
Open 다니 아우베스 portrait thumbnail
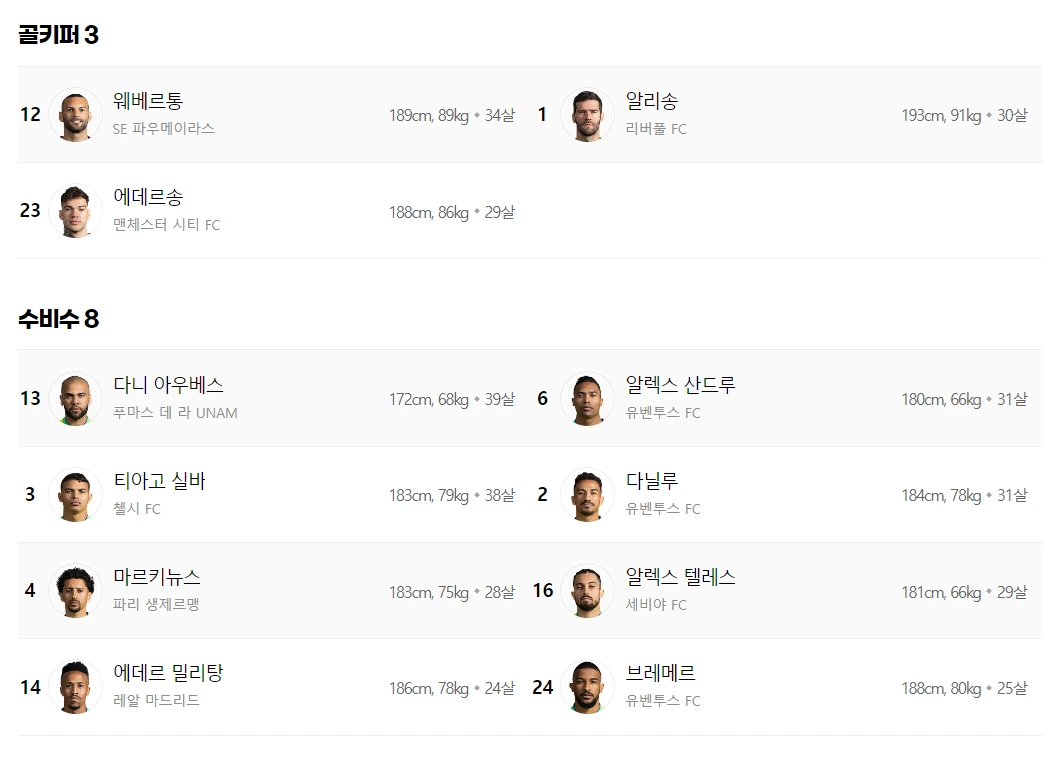click(75, 398)
